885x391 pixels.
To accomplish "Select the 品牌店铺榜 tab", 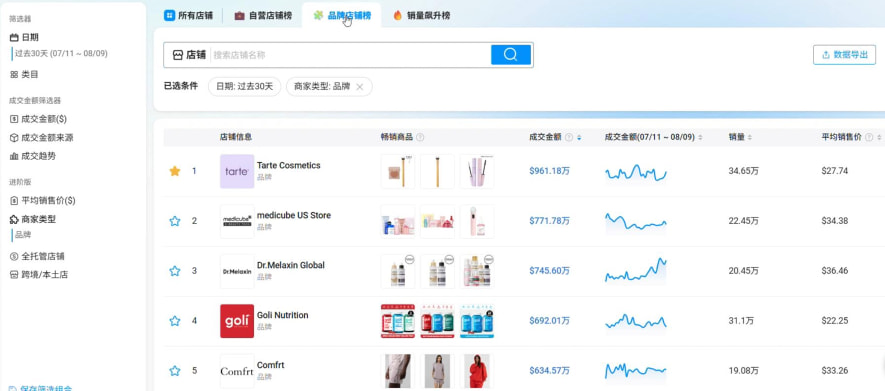I will (x=342, y=16).
